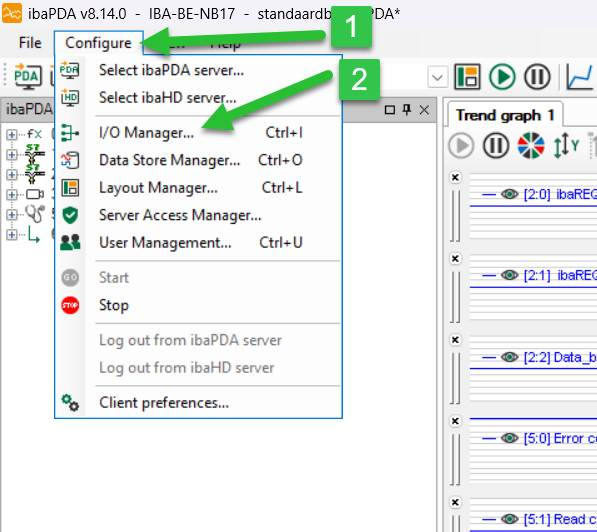597x532 pixels.
Task: Click the color wheel icon in Trend graph
Action: pyautogui.click(x=531, y=145)
